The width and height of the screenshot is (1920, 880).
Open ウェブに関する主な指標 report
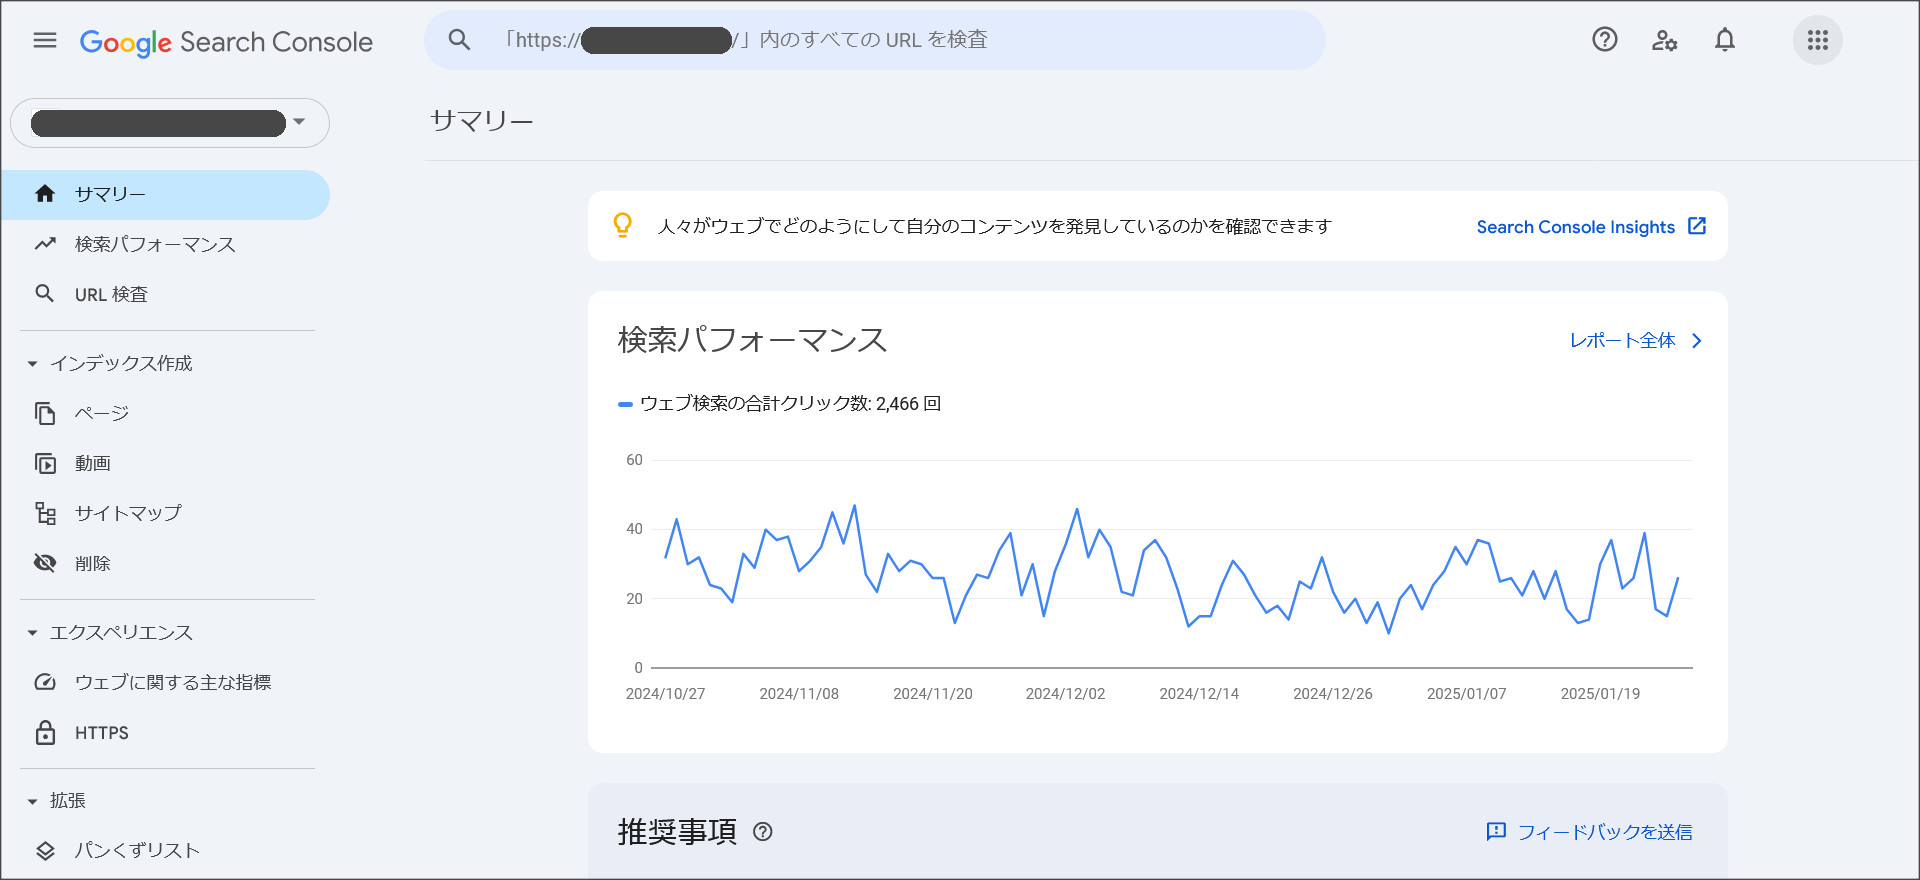pyautogui.click(x=165, y=682)
